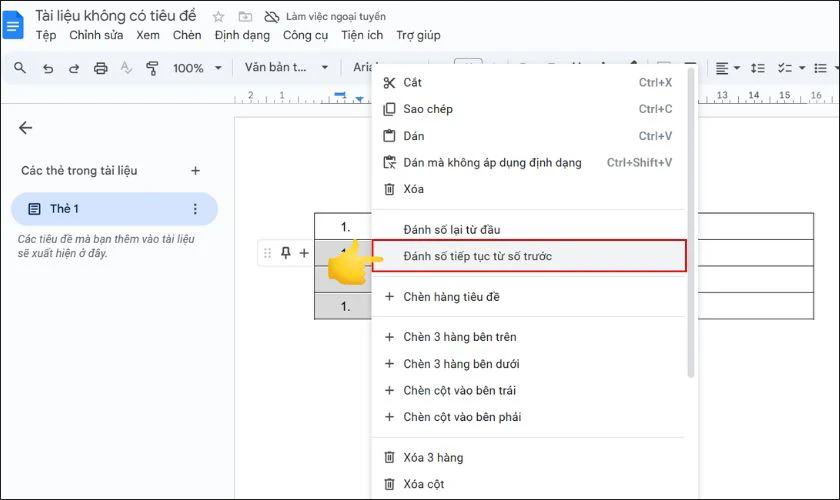Screen dimensions: 840x500
Task: Undo the last action
Action: [48, 68]
